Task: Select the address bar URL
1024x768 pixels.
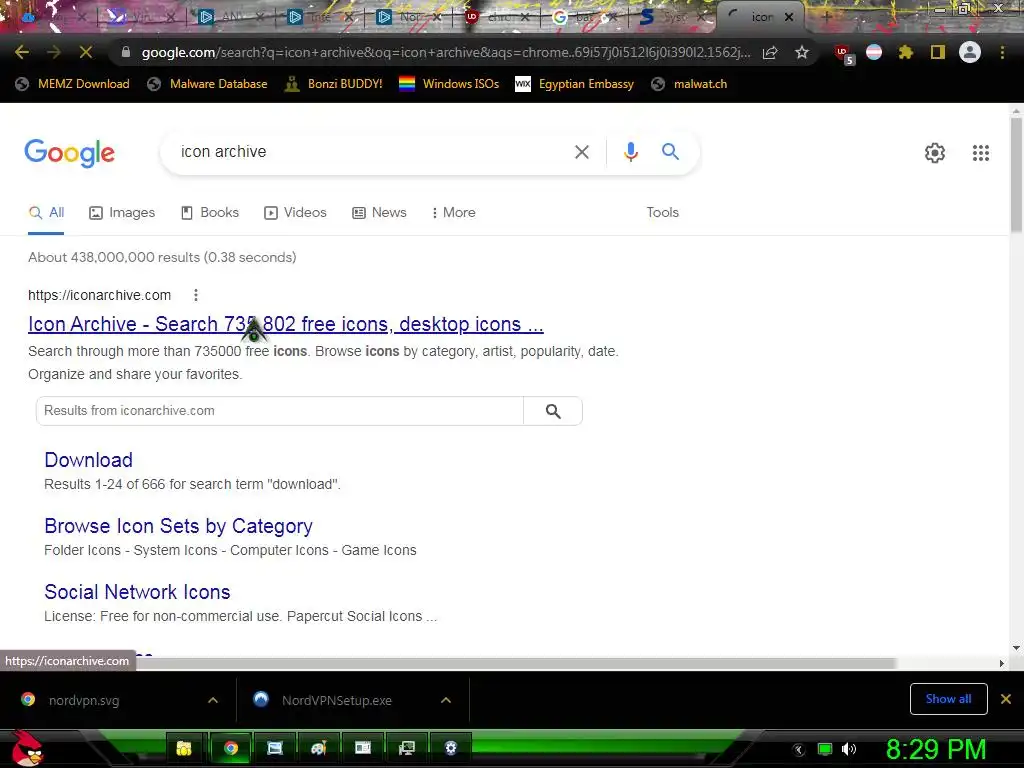Action: coord(446,52)
